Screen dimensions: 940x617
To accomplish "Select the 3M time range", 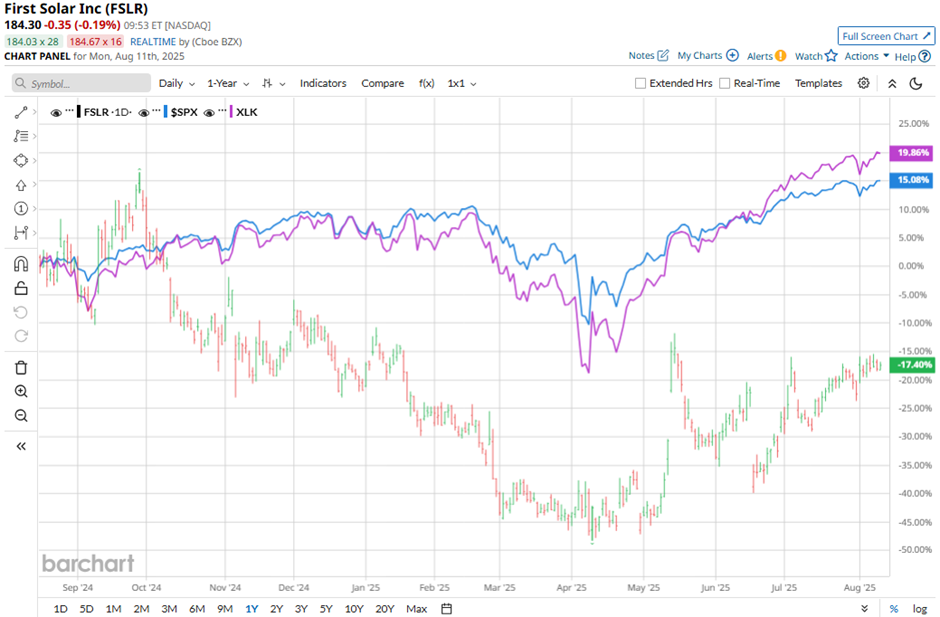I will [x=169, y=609].
